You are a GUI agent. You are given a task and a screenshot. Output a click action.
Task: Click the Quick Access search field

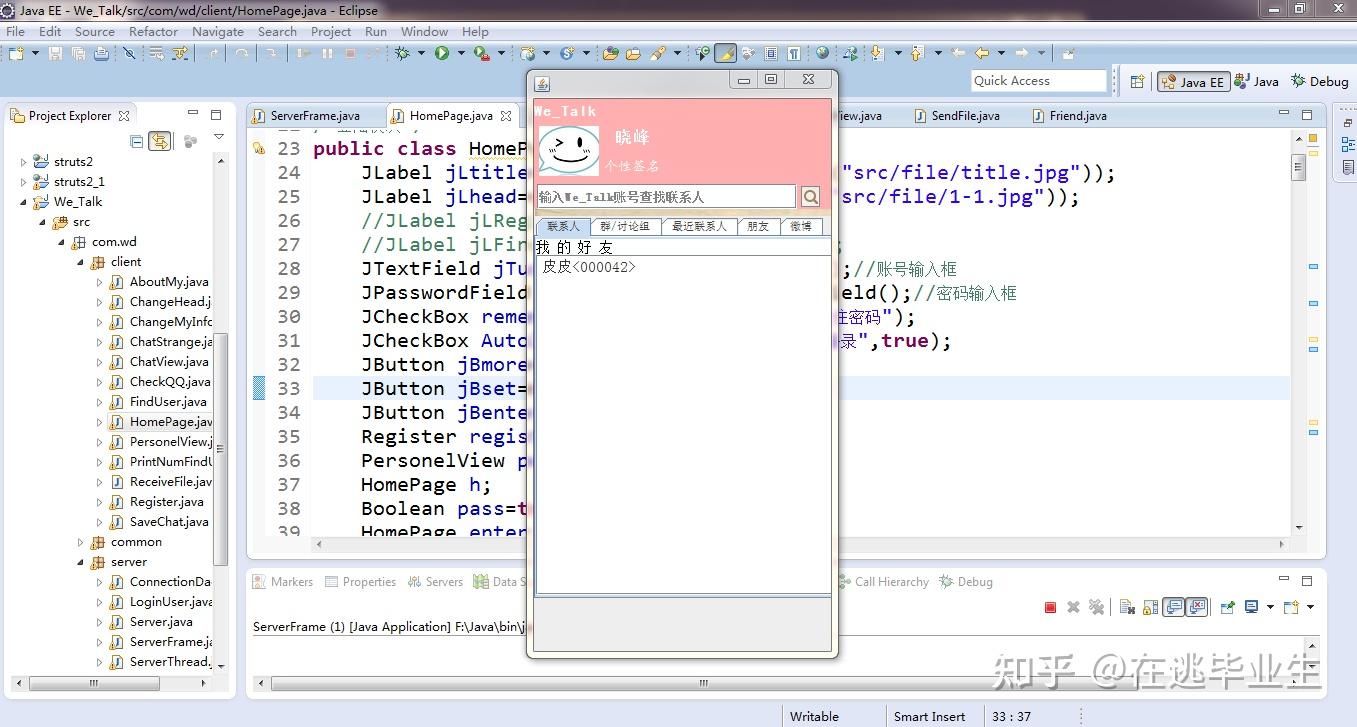(1038, 81)
